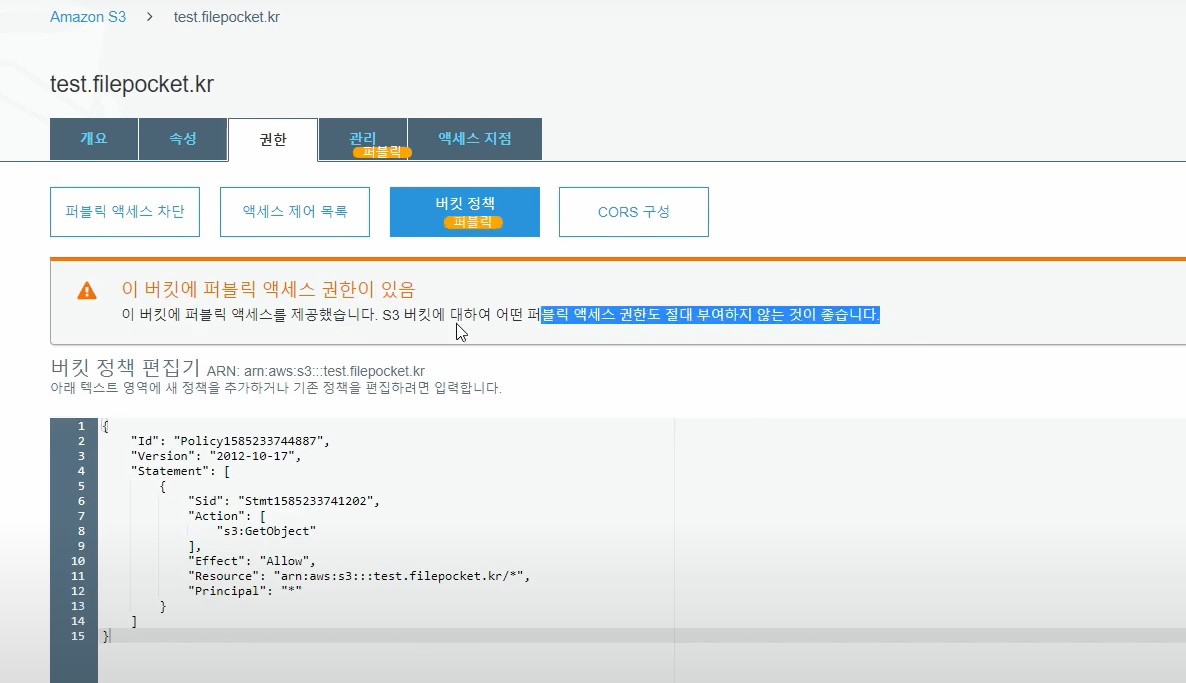
Task: Click the "Action": [ line
Action: [226, 516]
